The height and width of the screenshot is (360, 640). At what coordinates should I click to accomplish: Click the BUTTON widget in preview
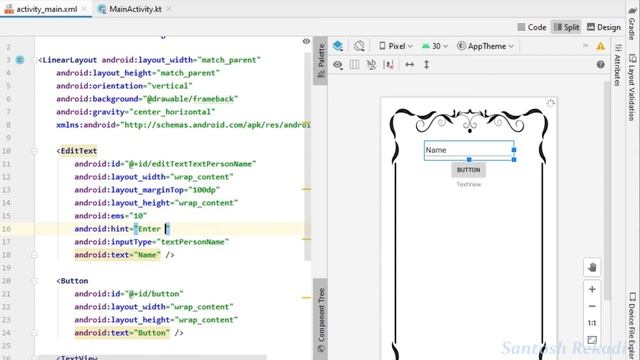tap(468, 170)
